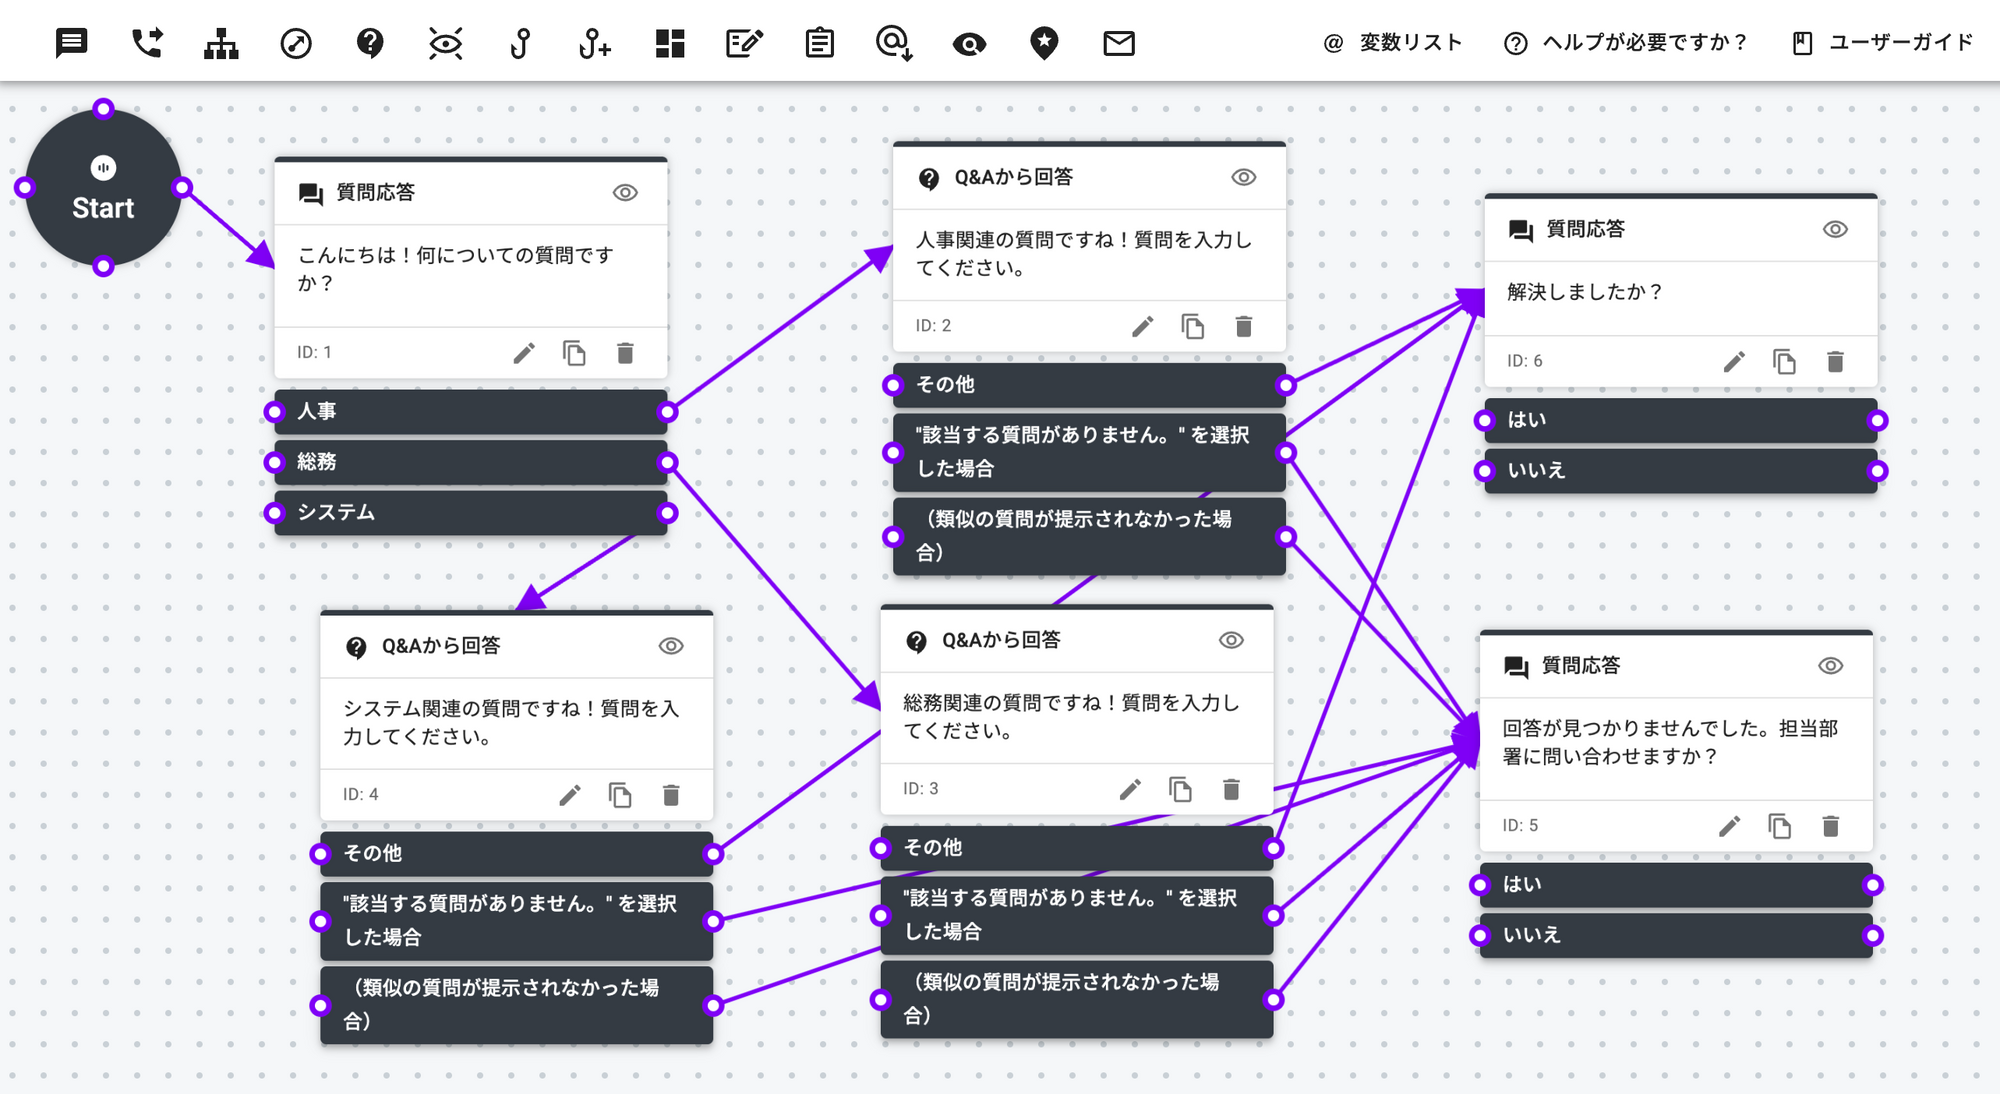This screenshot has height=1094, width=2000.
Task: Duplicate node ID 4 with copy icon
Action: coord(620,795)
